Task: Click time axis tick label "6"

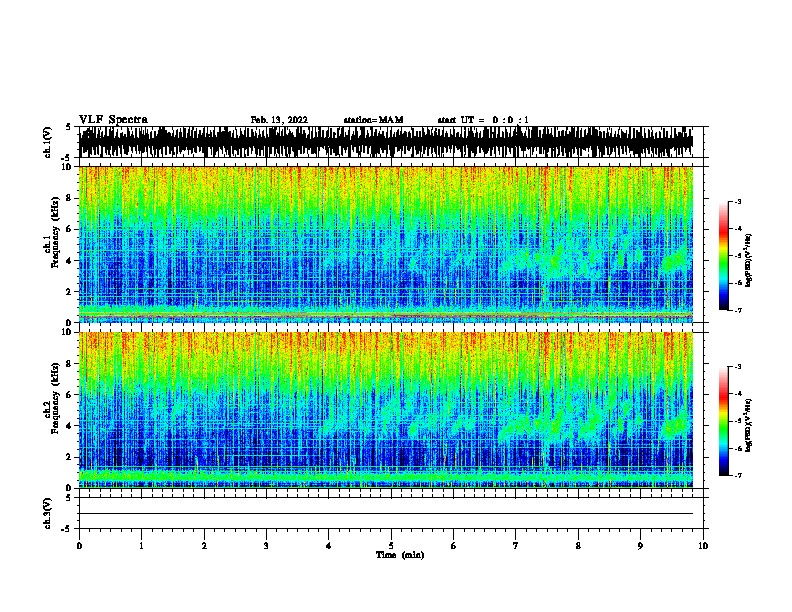Action: (x=454, y=545)
